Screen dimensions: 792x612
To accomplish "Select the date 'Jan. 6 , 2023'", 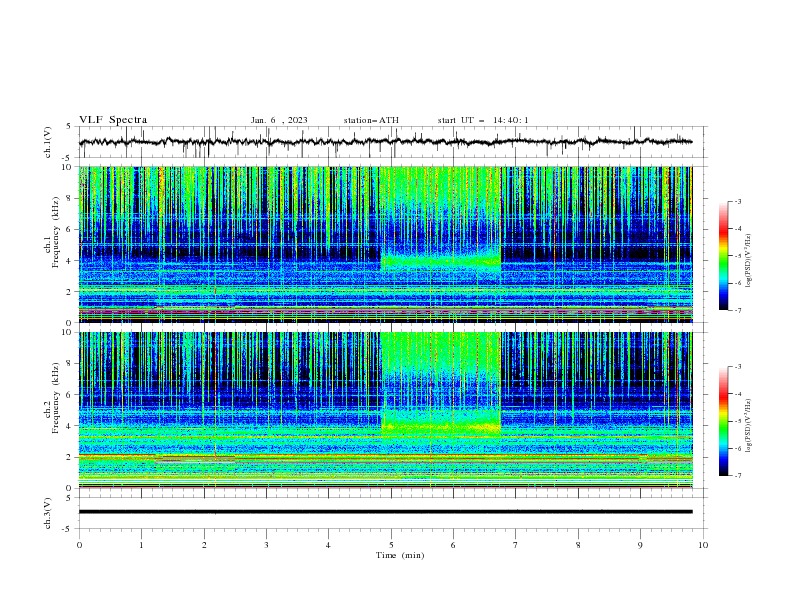I will (x=279, y=120).
